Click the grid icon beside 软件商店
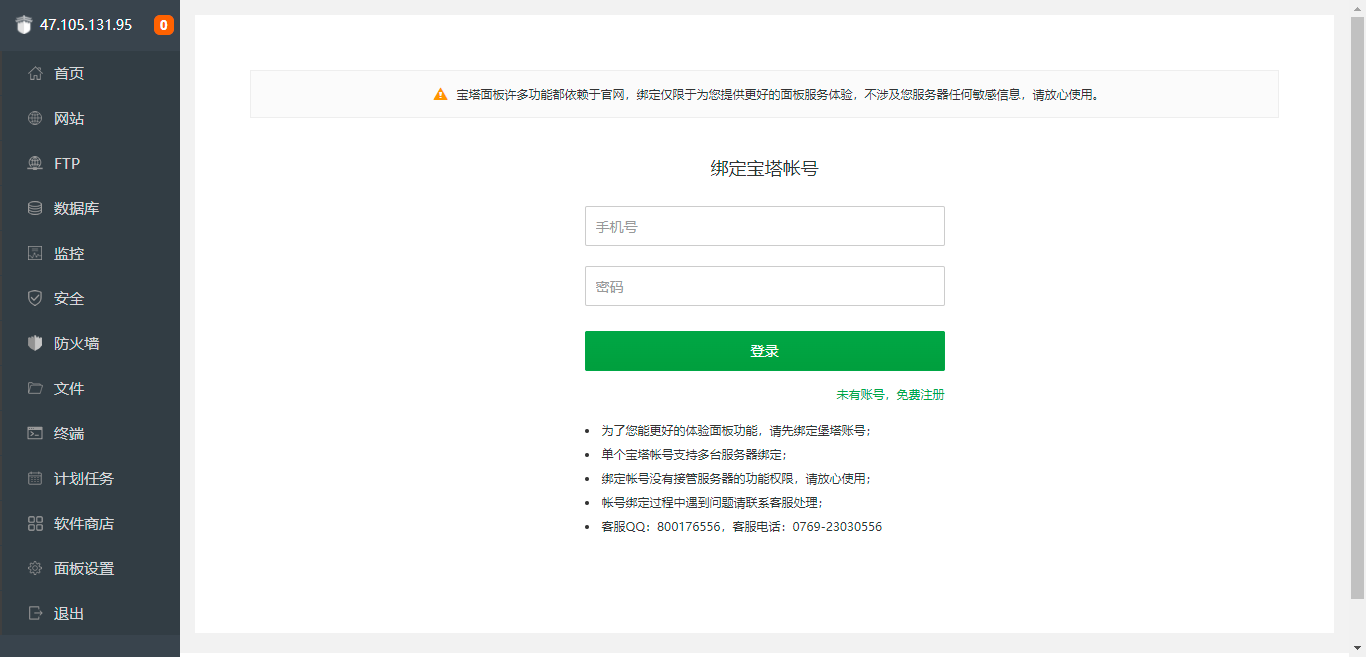This screenshot has width=1366, height=657. [x=35, y=523]
